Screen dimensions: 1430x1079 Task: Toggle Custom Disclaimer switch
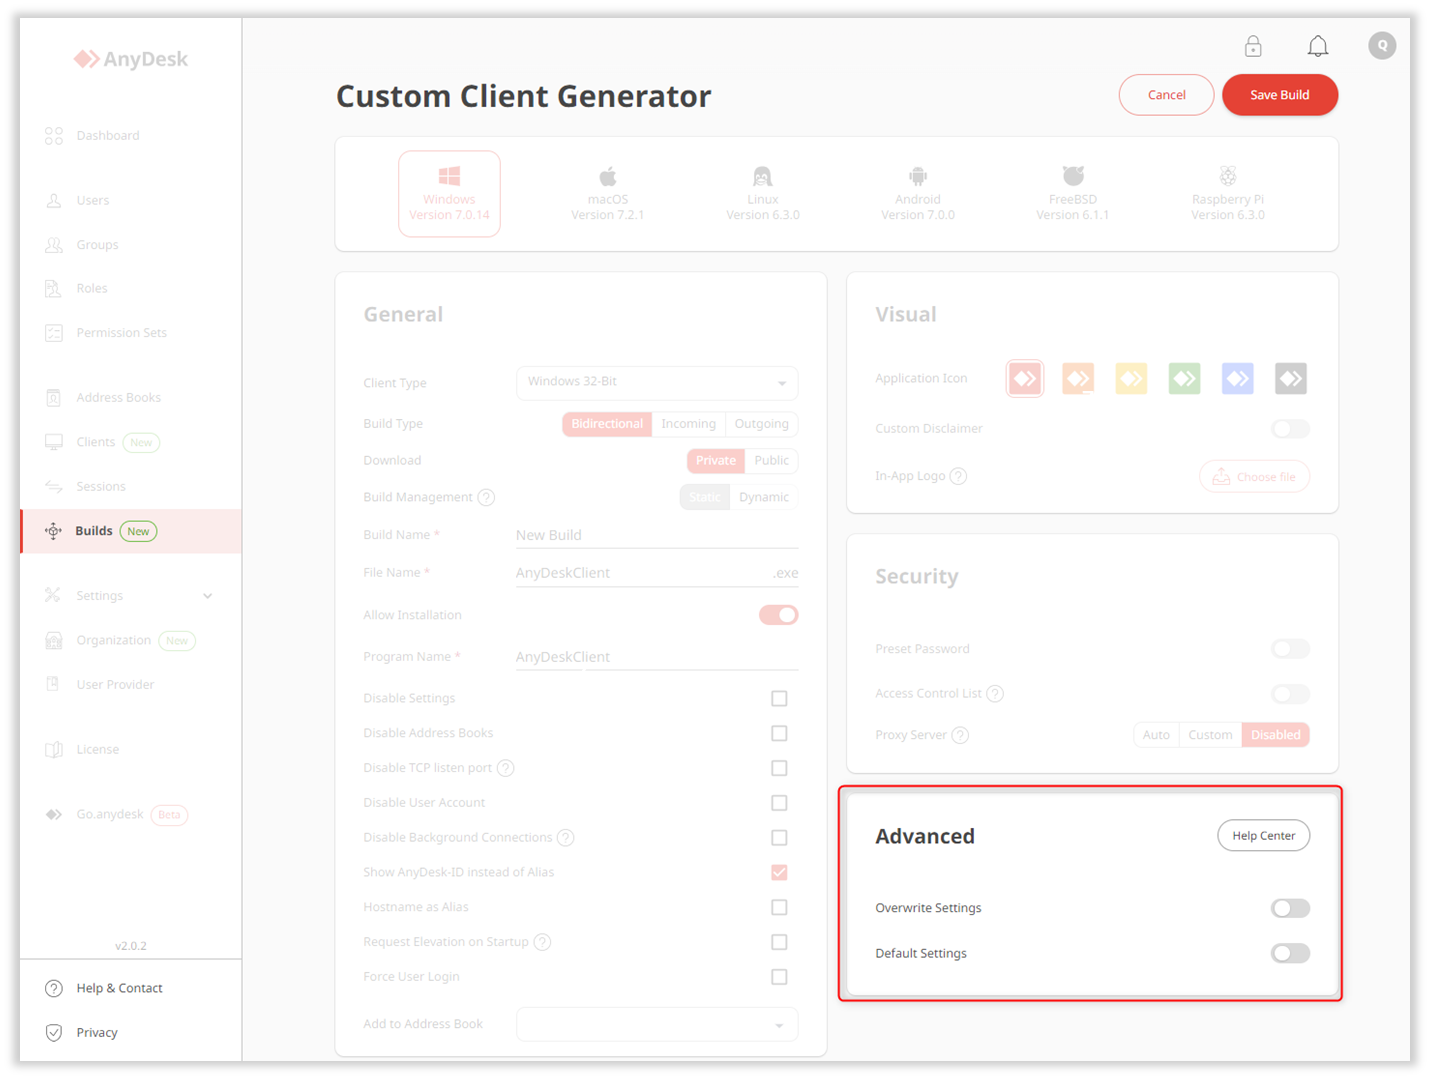(1290, 429)
